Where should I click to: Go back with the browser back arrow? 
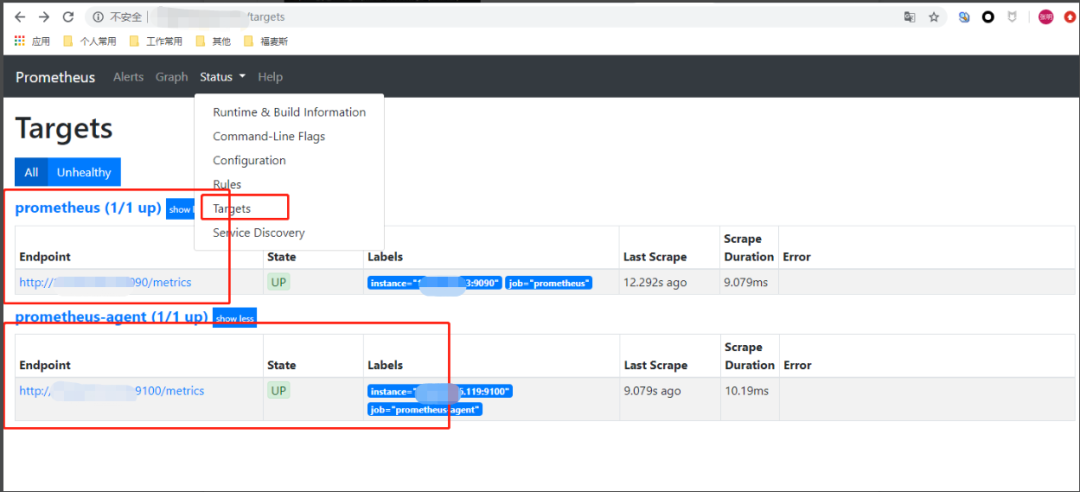(20, 17)
